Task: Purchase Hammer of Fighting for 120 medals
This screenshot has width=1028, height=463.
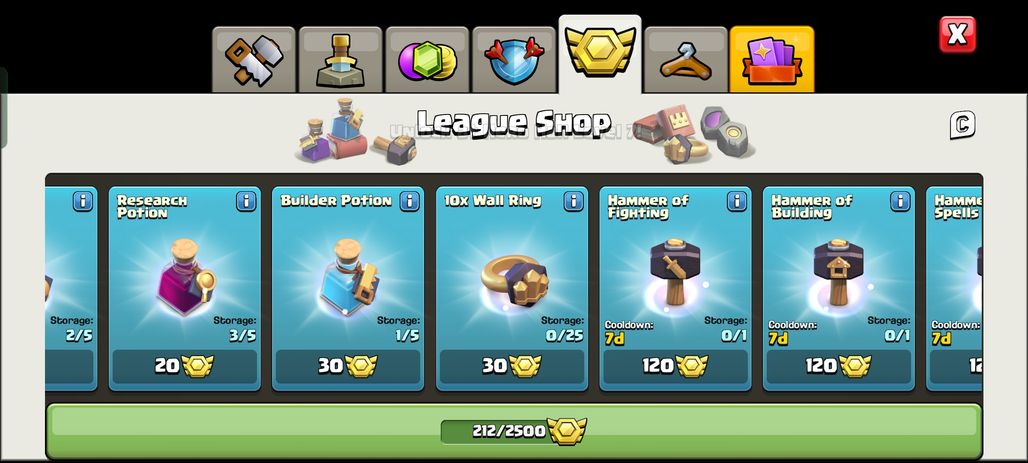Action: click(x=675, y=366)
